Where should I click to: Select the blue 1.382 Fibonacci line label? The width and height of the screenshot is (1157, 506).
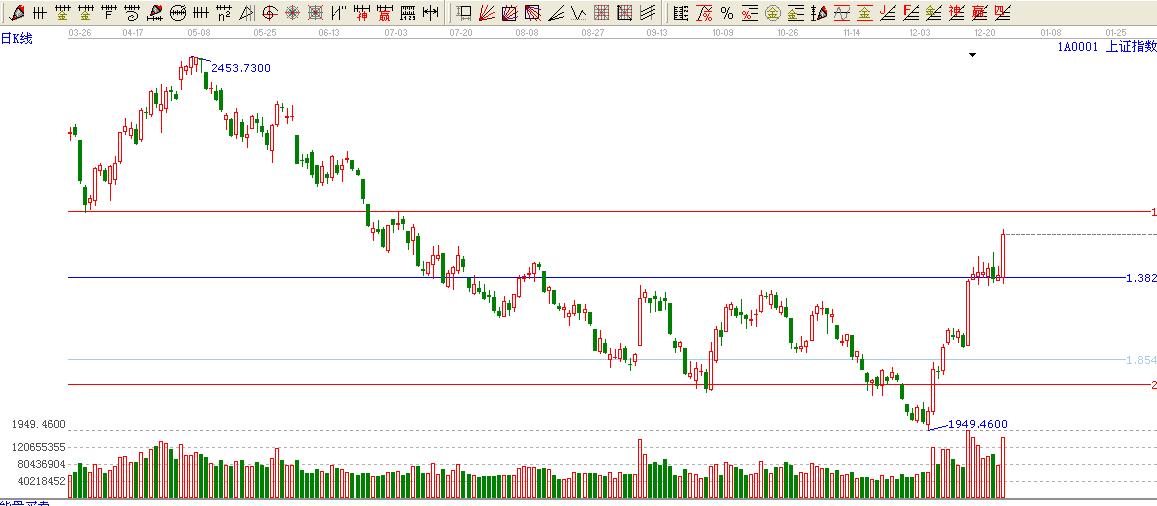1140,278
